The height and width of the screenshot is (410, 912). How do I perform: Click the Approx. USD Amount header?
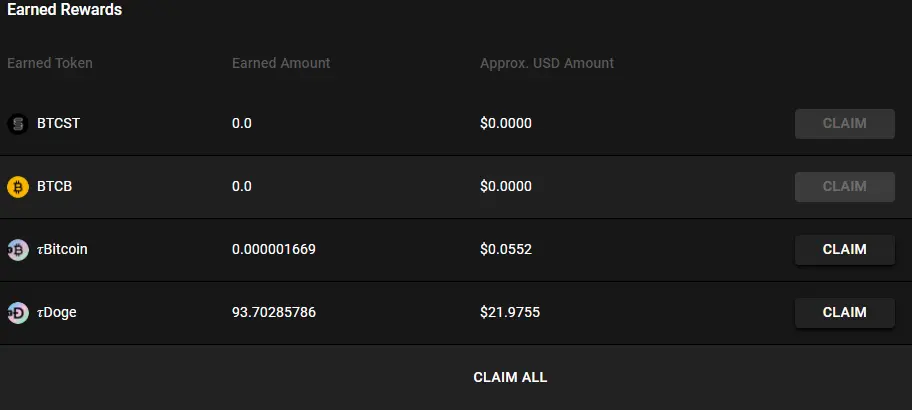[547, 63]
